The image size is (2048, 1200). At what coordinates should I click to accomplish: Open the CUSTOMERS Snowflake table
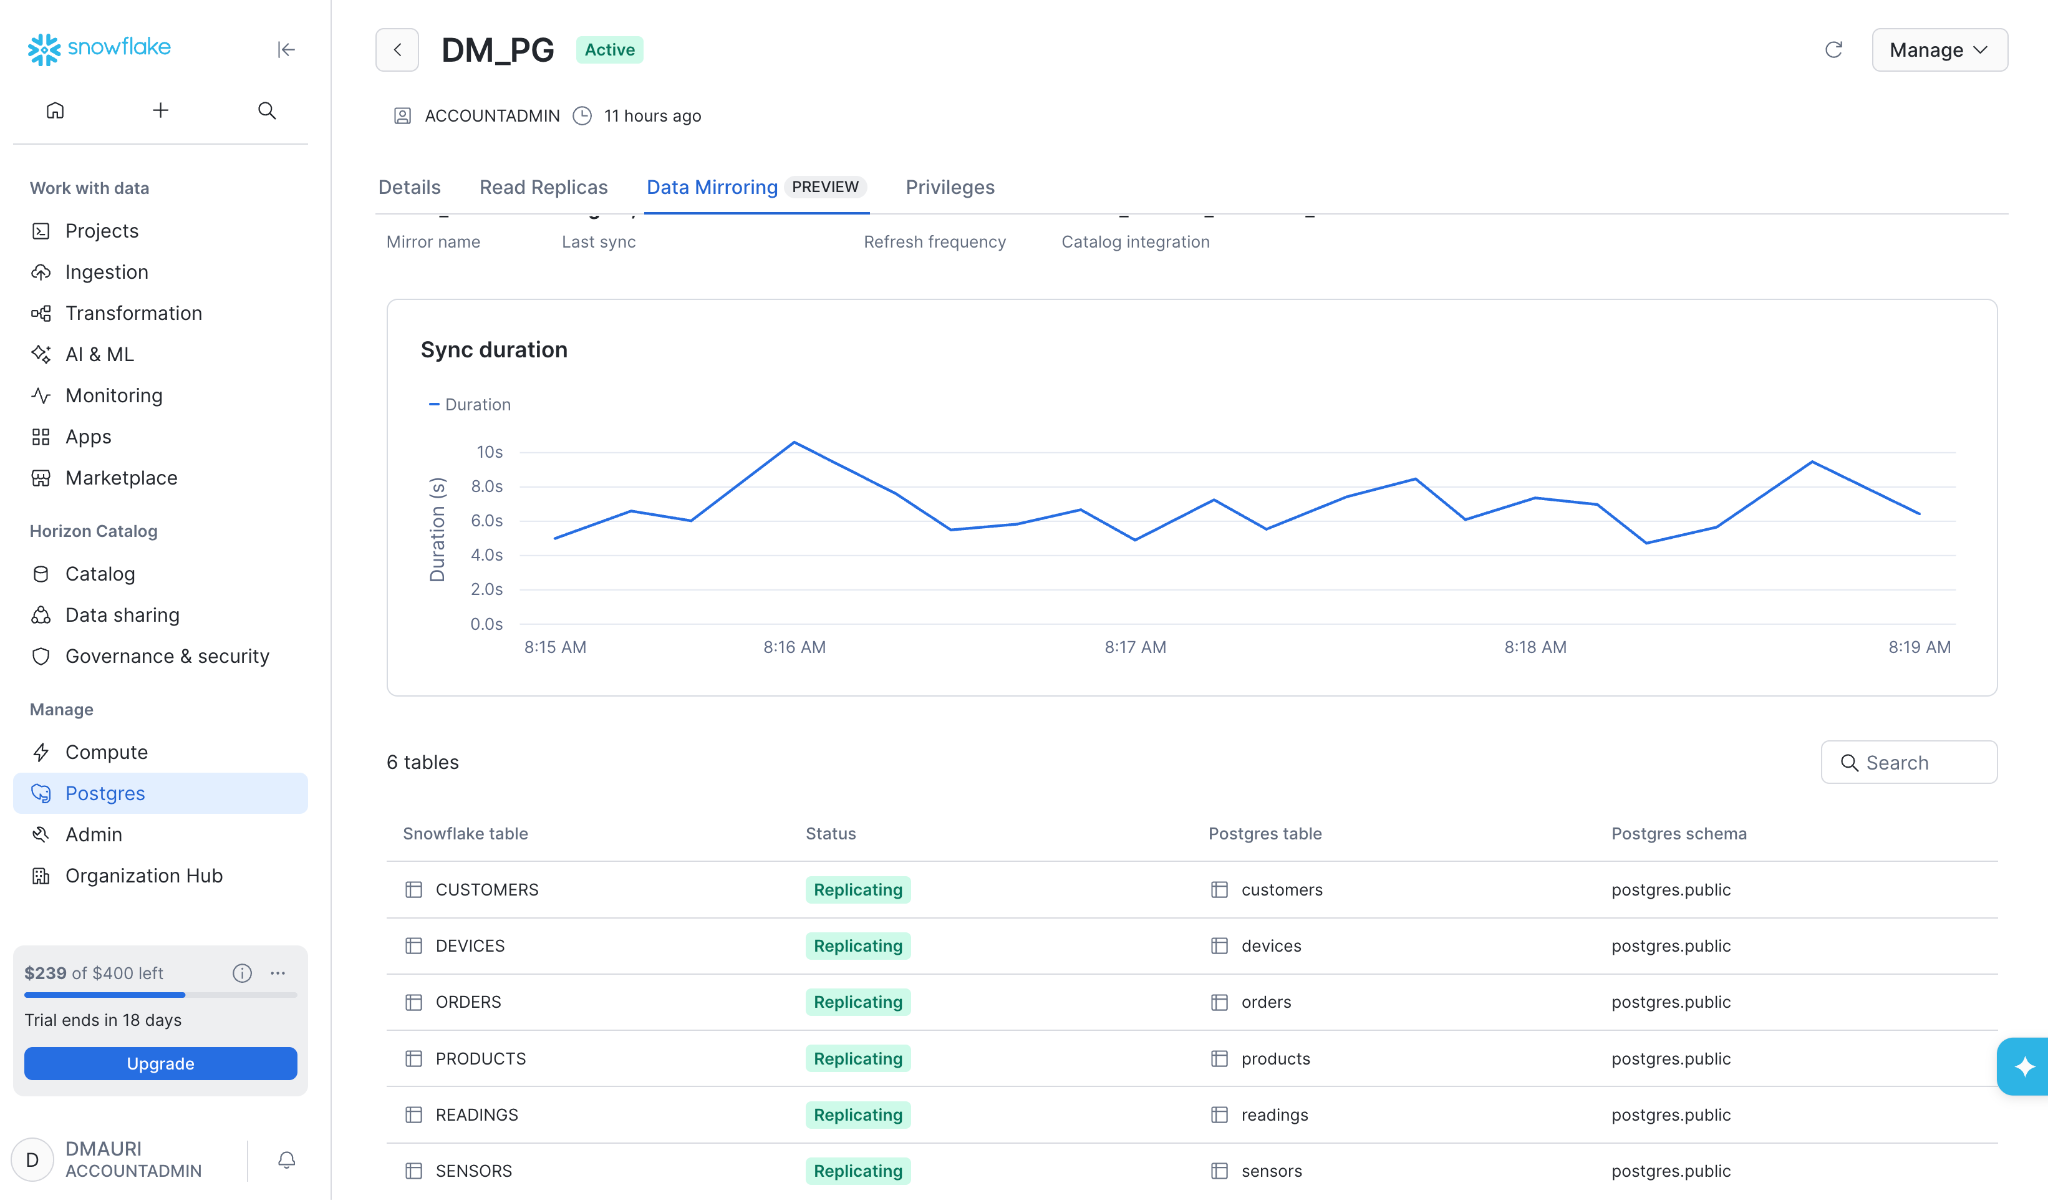(x=487, y=890)
